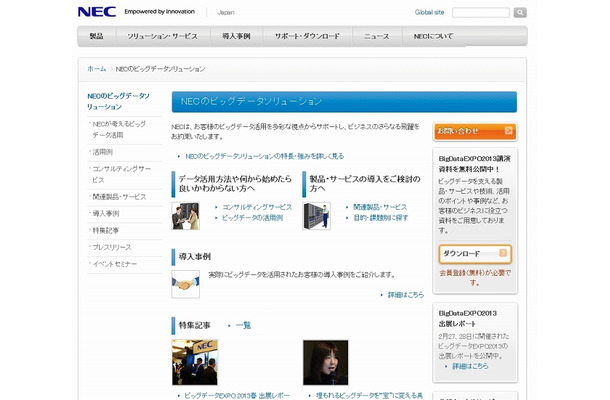The image size is (610, 400).
Task: Select 特集記事 in sidebar list
Action: tap(105, 230)
